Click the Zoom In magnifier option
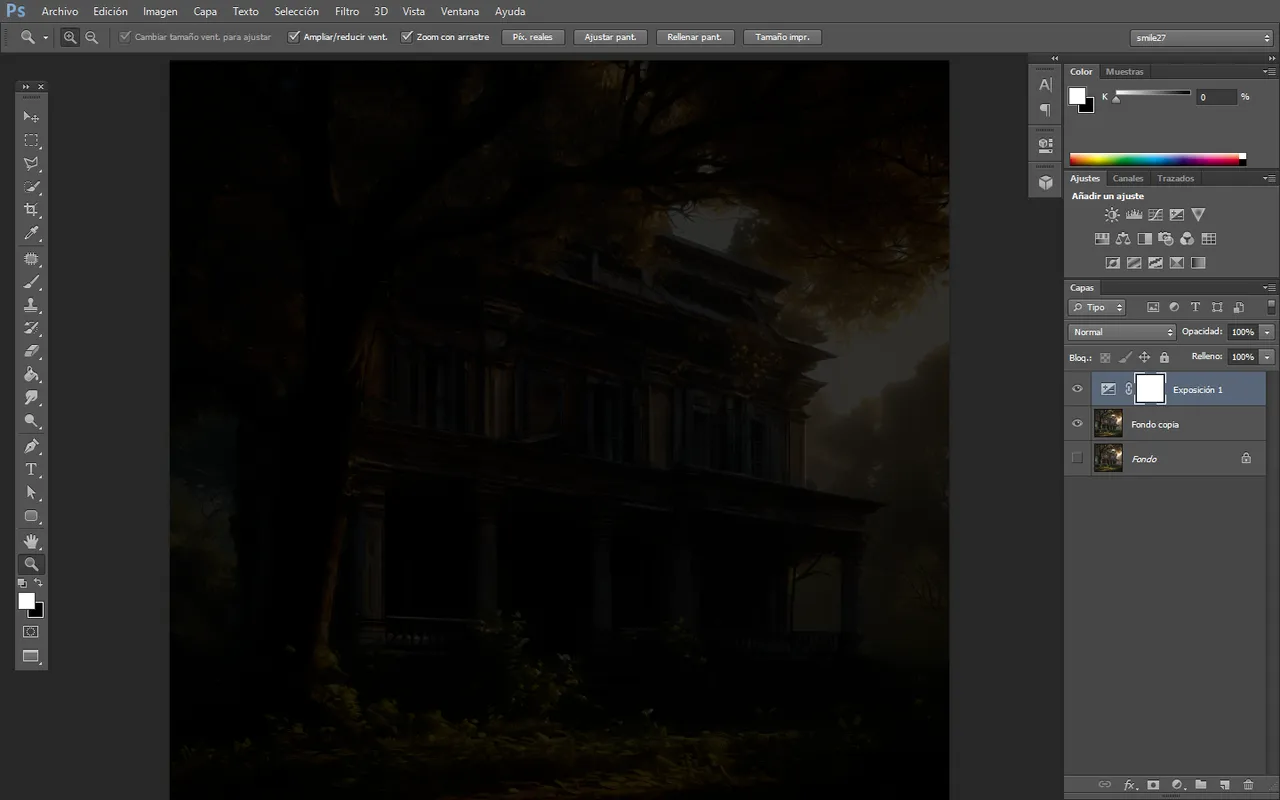The image size is (1280, 800). click(70, 37)
